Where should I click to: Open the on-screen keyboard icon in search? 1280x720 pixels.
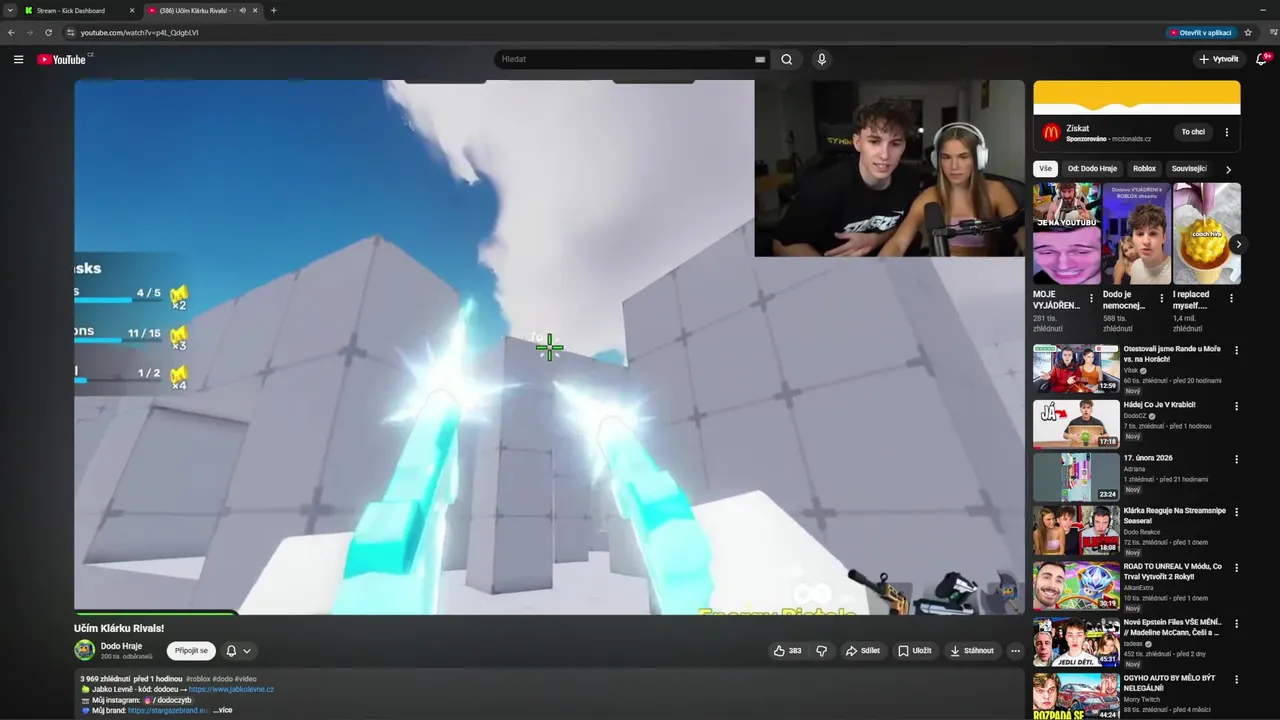pyautogui.click(x=760, y=59)
